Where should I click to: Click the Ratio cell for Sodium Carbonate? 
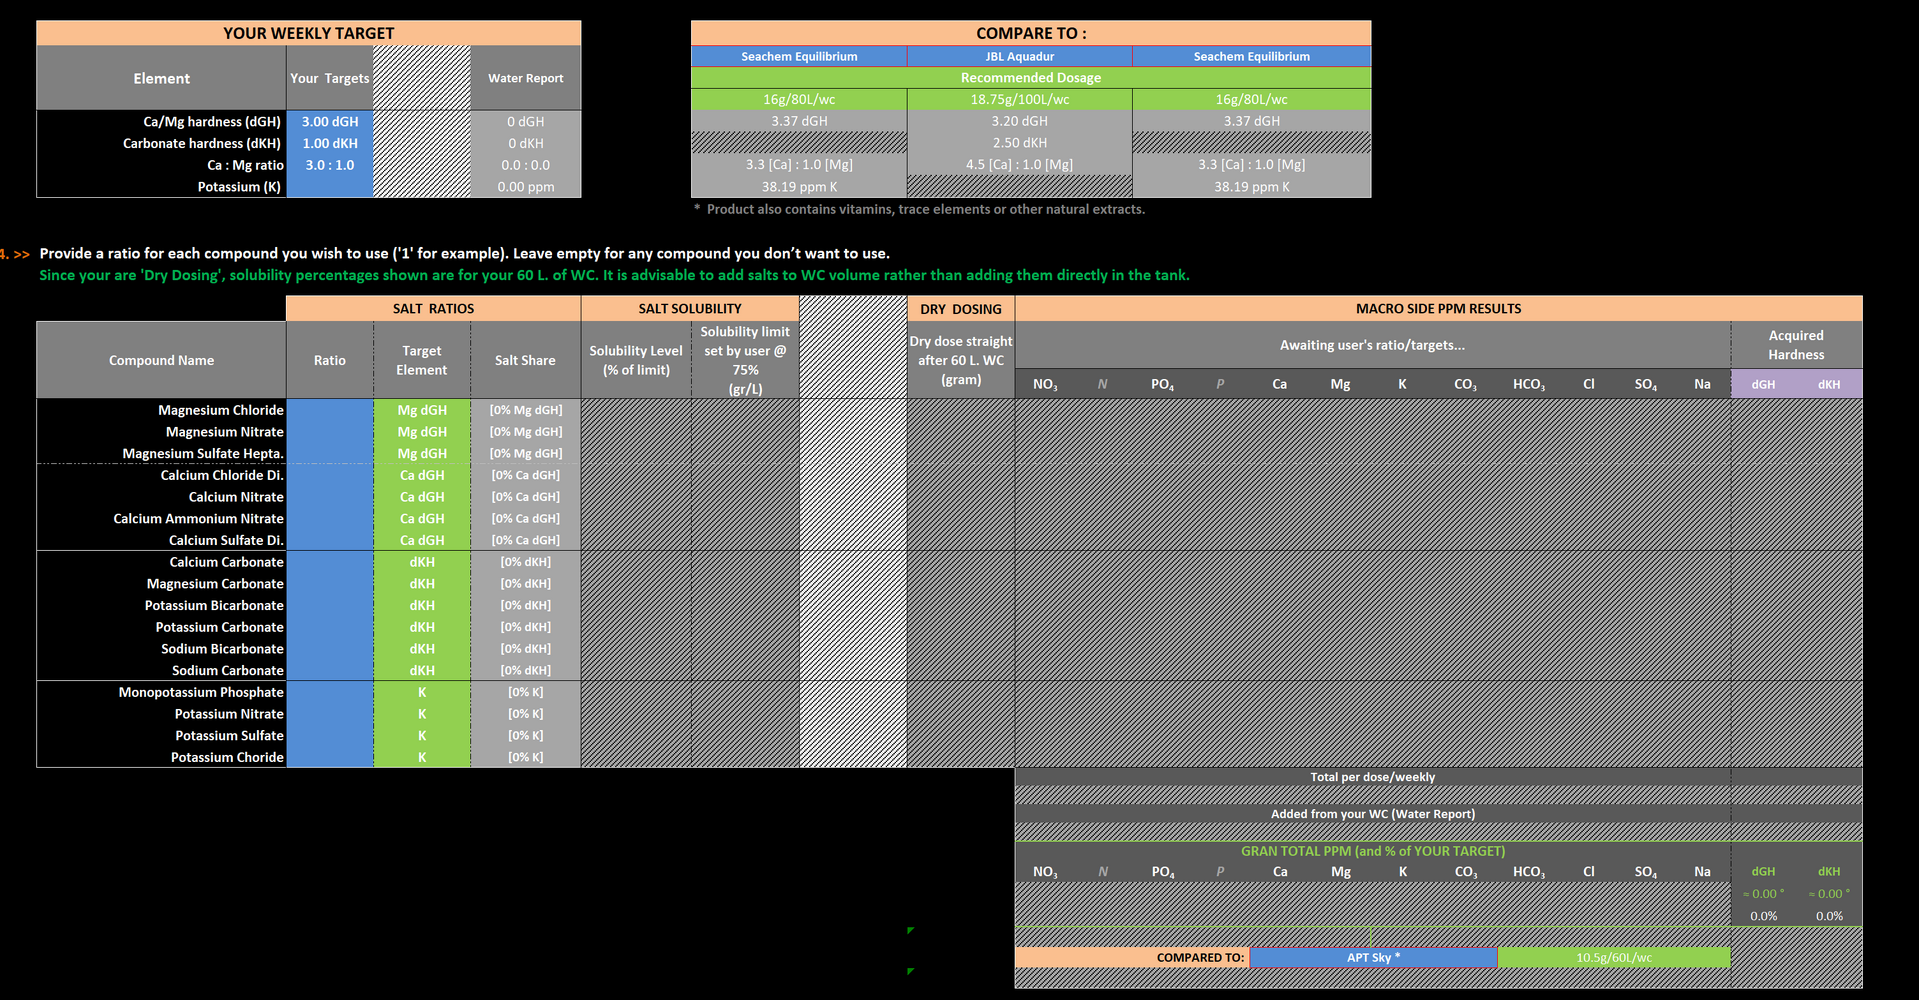pos(330,670)
